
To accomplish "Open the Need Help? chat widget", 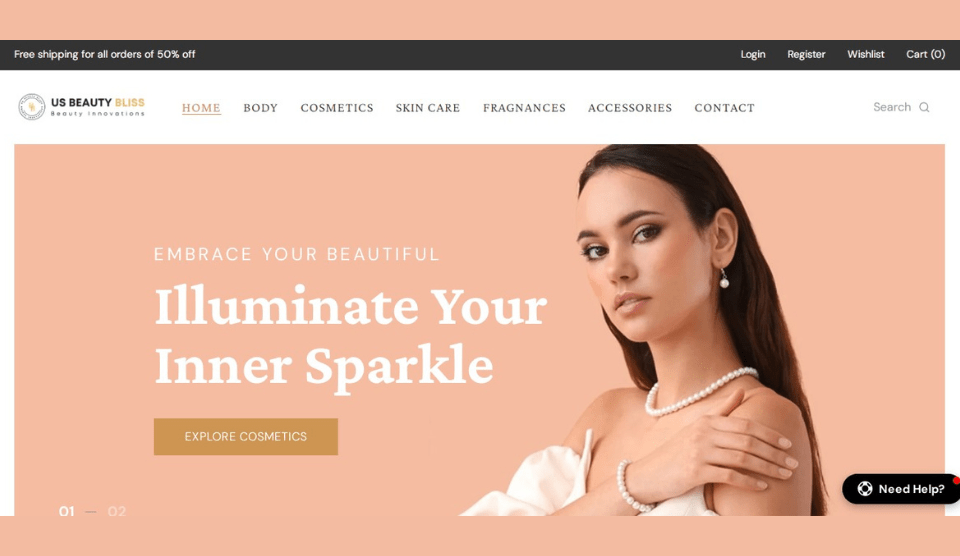I will pyautogui.click(x=901, y=489).
